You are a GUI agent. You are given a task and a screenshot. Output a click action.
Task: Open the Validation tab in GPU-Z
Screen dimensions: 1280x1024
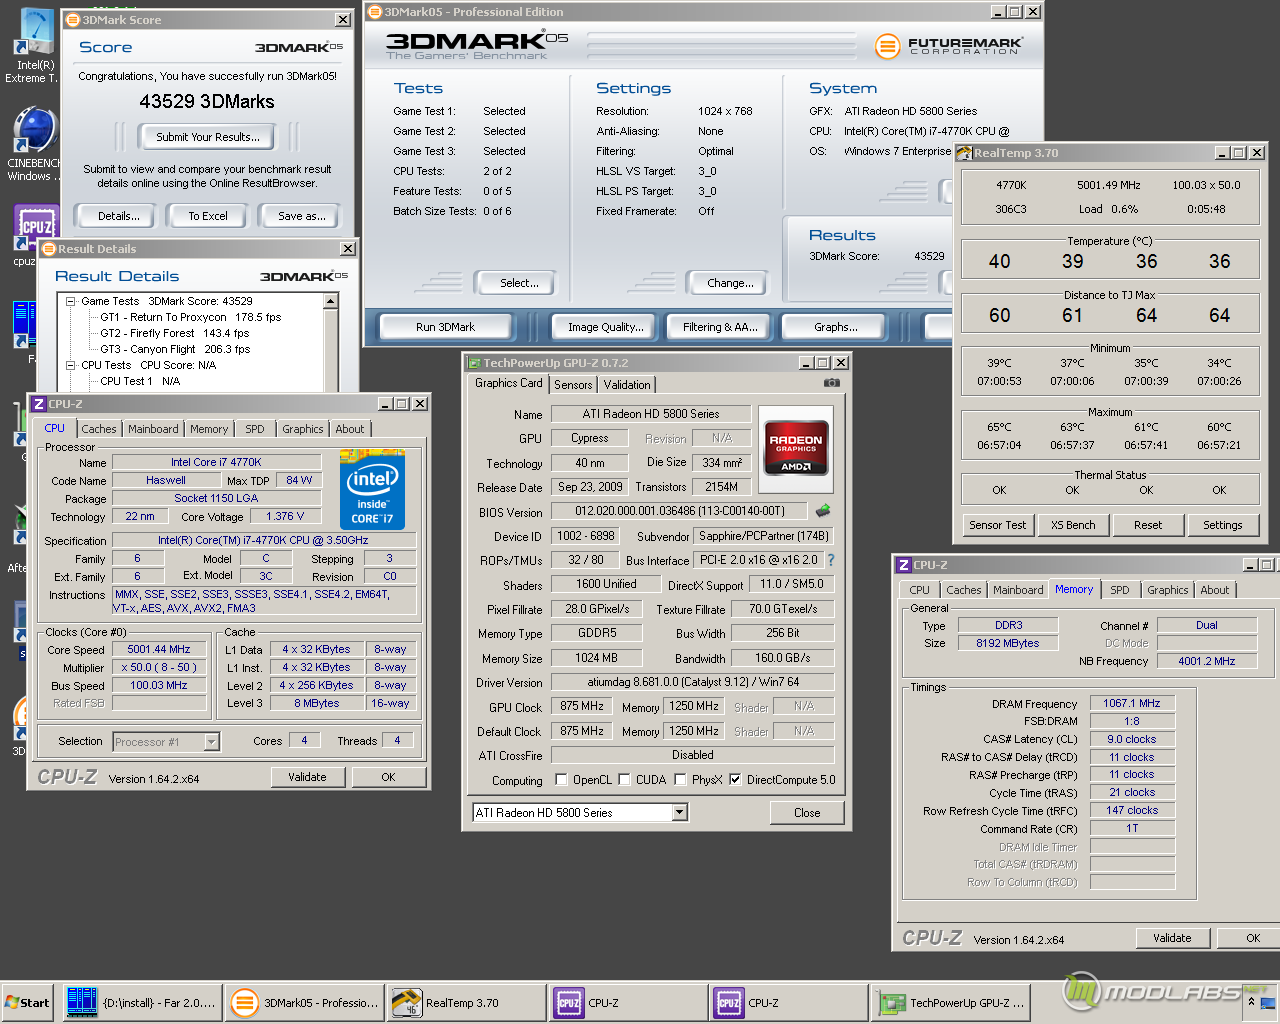tap(627, 385)
